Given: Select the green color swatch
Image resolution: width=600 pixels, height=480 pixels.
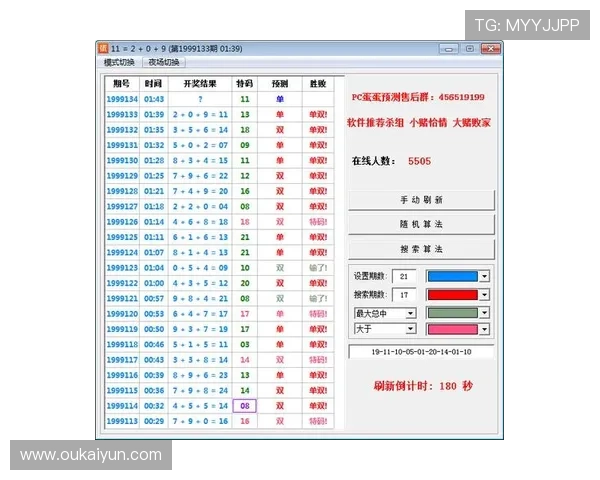Looking at the screenshot, I should 453,313.
